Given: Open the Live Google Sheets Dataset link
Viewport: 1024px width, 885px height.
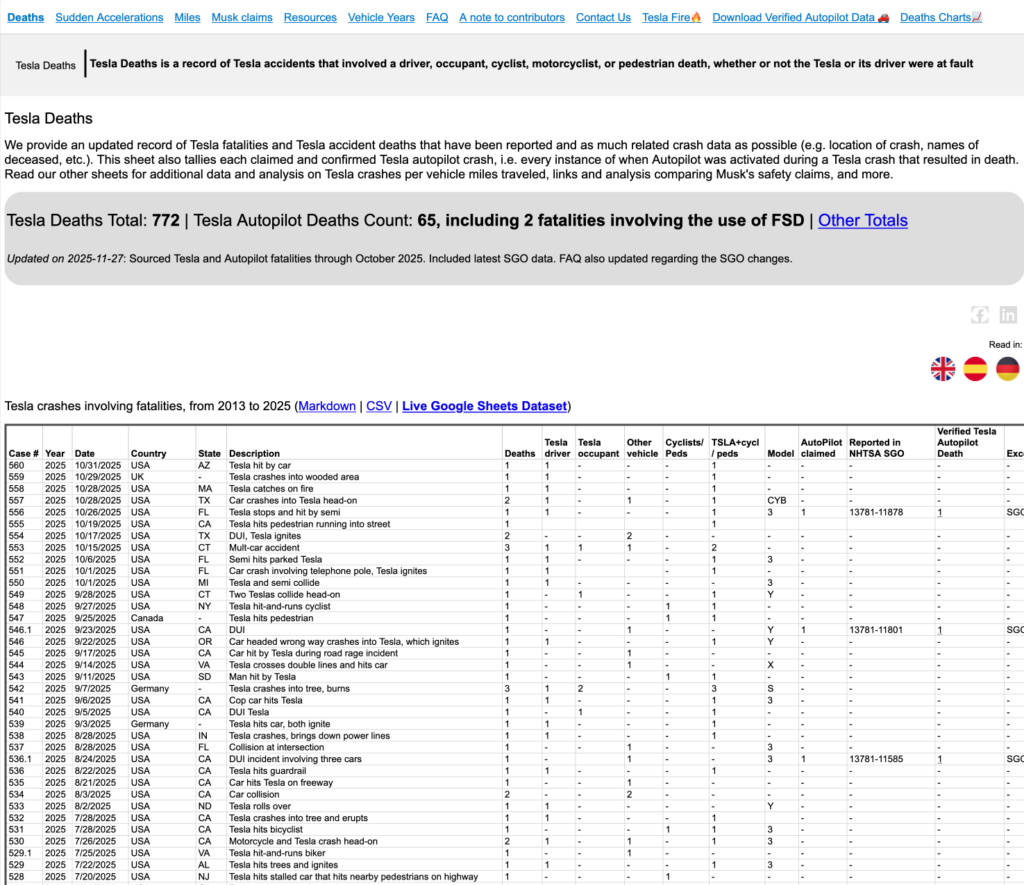Looking at the screenshot, I should pos(485,406).
